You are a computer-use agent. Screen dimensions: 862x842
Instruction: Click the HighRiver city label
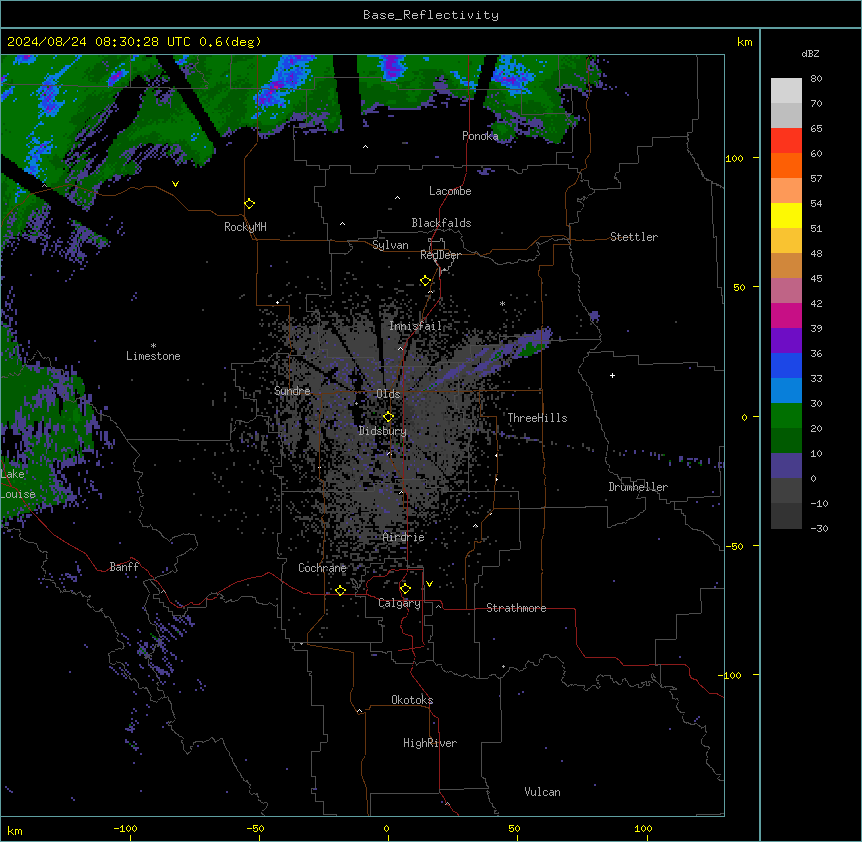point(430,743)
